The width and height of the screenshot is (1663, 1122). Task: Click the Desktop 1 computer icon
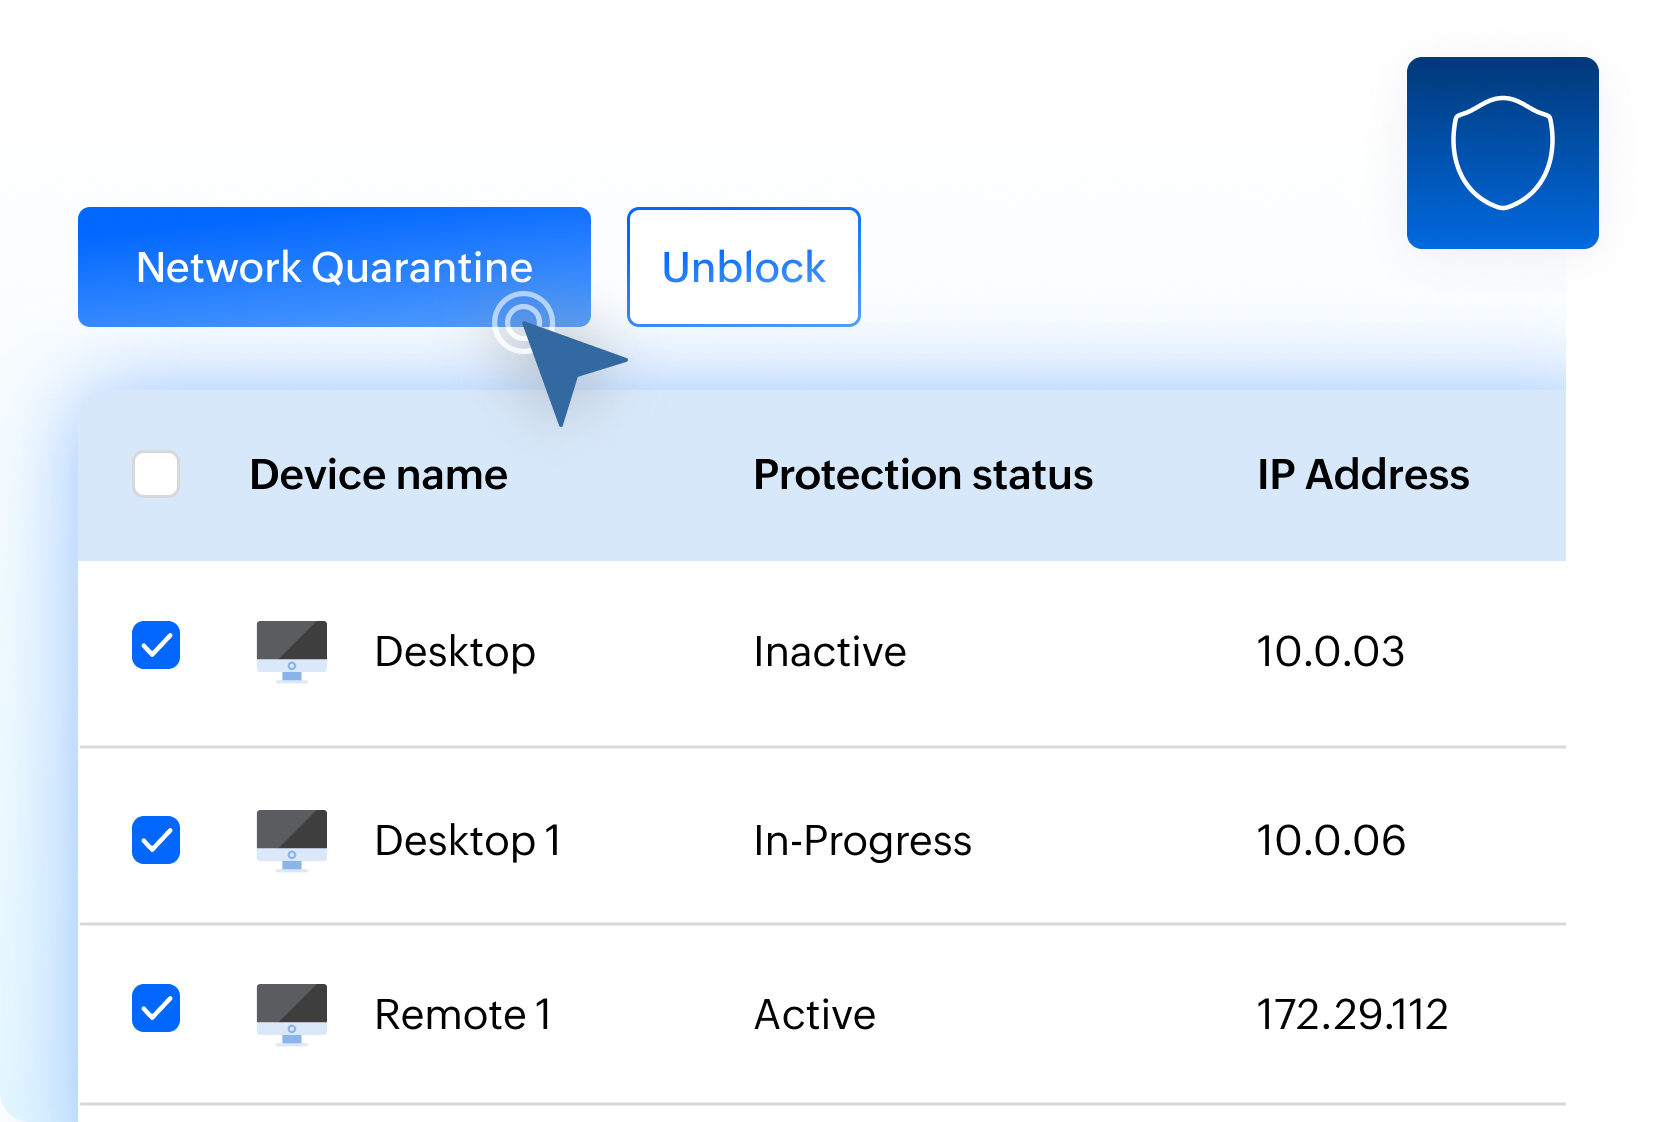(x=291, y=840)
